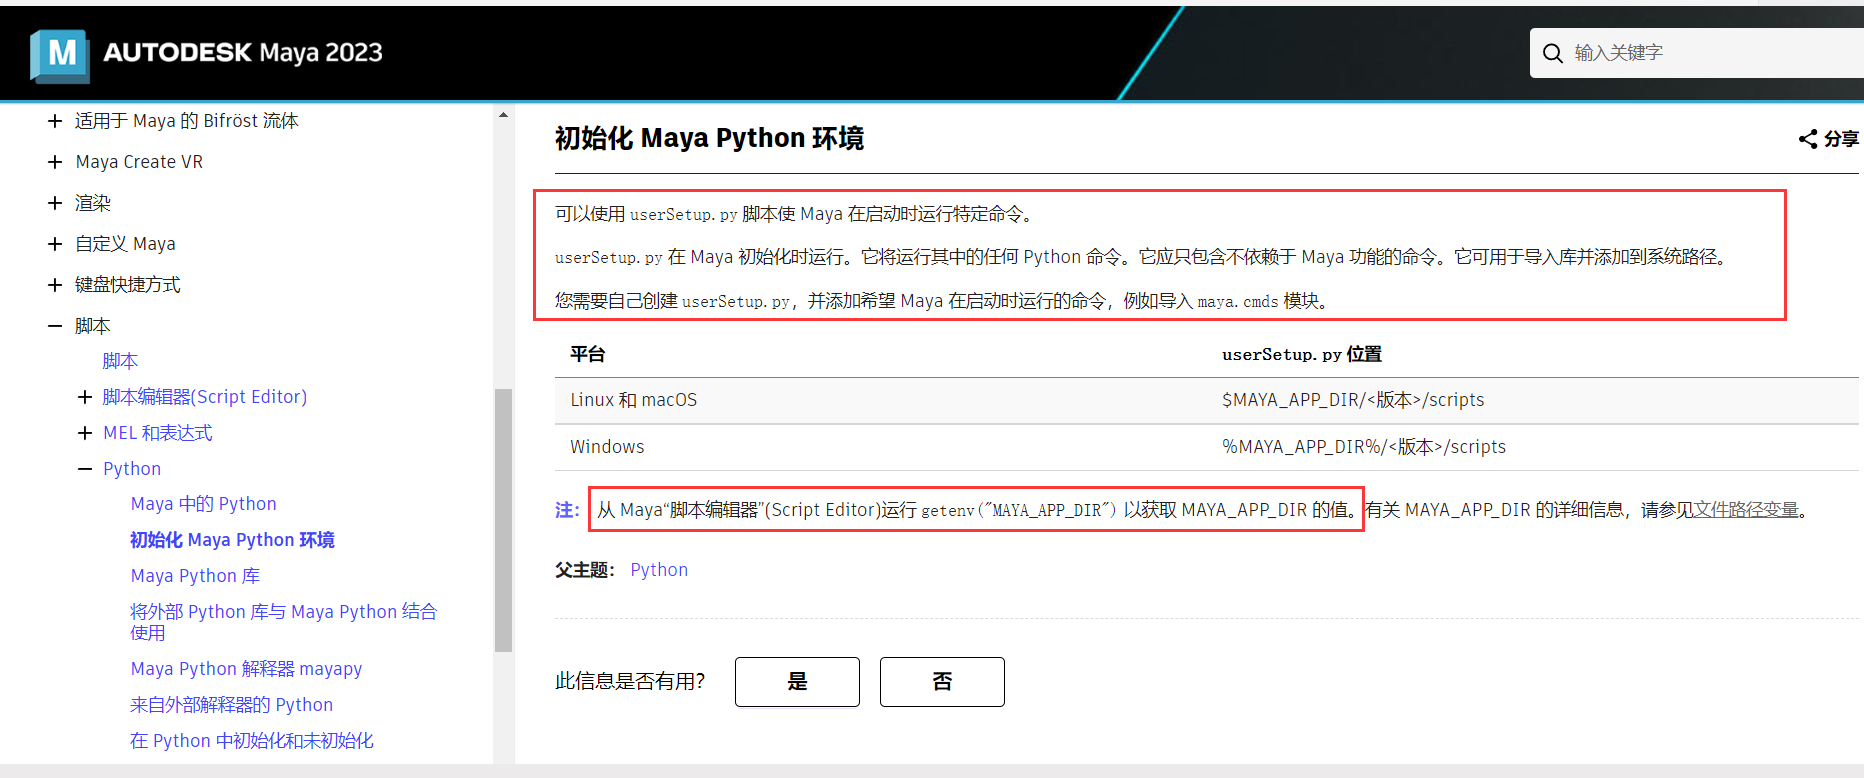
Task: Open the Maya Create VR topic
Action: click(139, 162)
